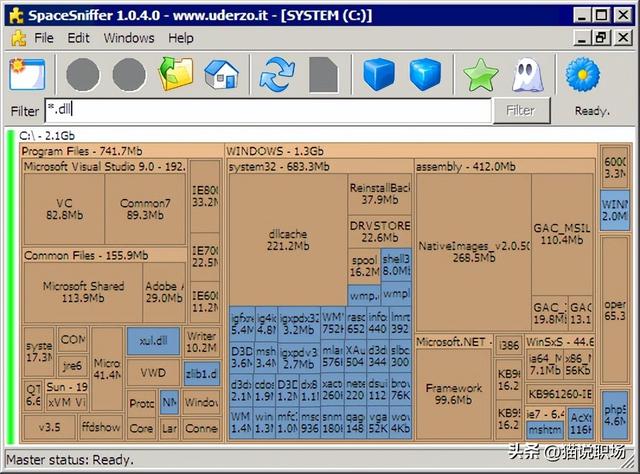Select the Framework 99.6Mb block
Image resolution: width=640 pixels, height=474 pixels.
point(454,394)
